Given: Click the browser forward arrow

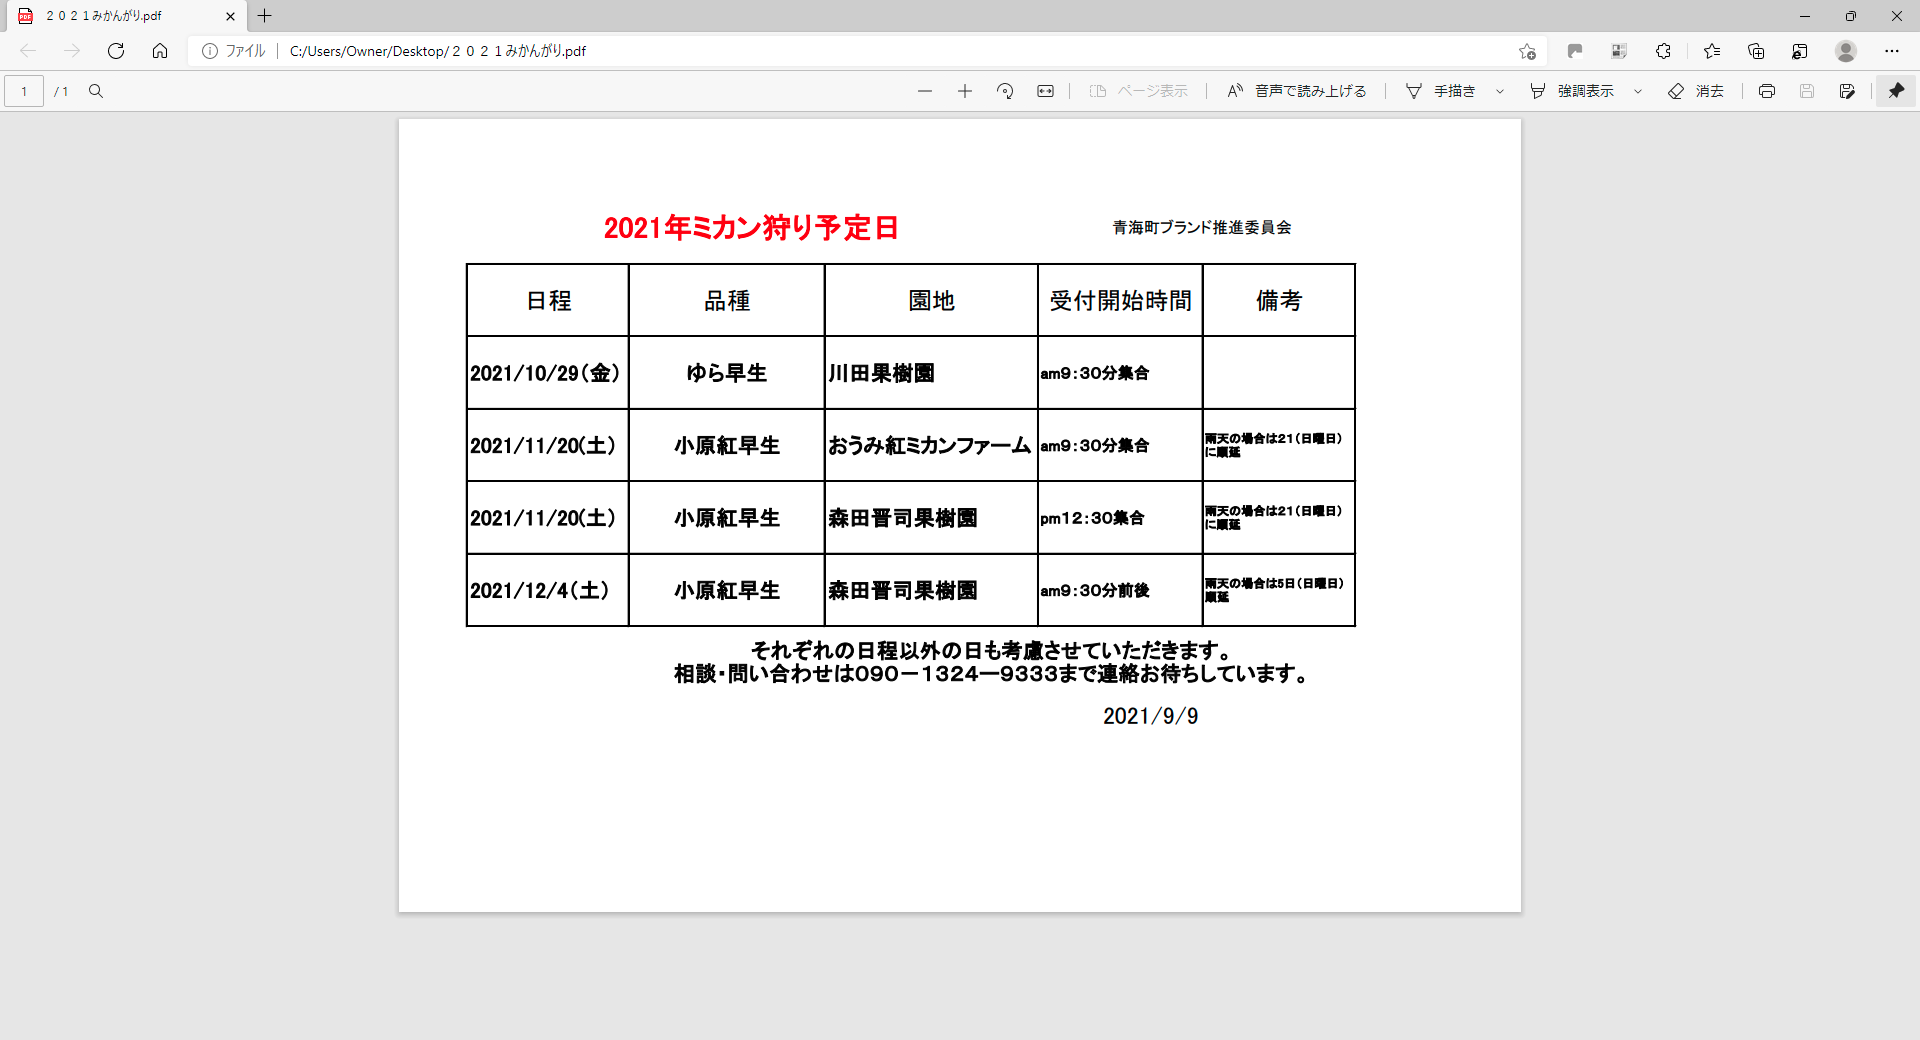Looking at the screenshot, I should point(72,51).
